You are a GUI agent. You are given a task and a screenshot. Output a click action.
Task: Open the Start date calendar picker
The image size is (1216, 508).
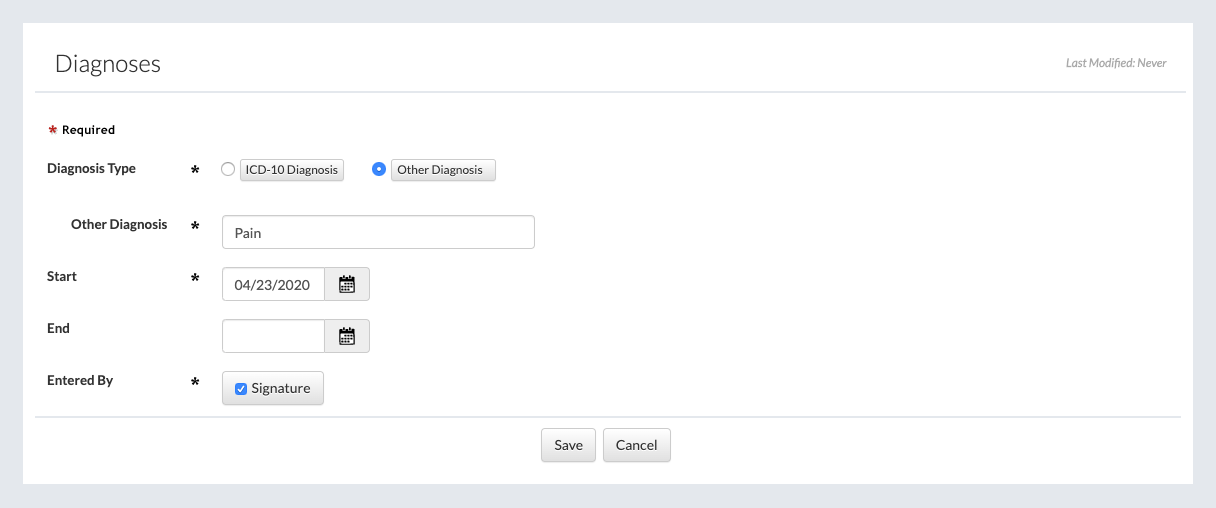click(x=347, y=284)
